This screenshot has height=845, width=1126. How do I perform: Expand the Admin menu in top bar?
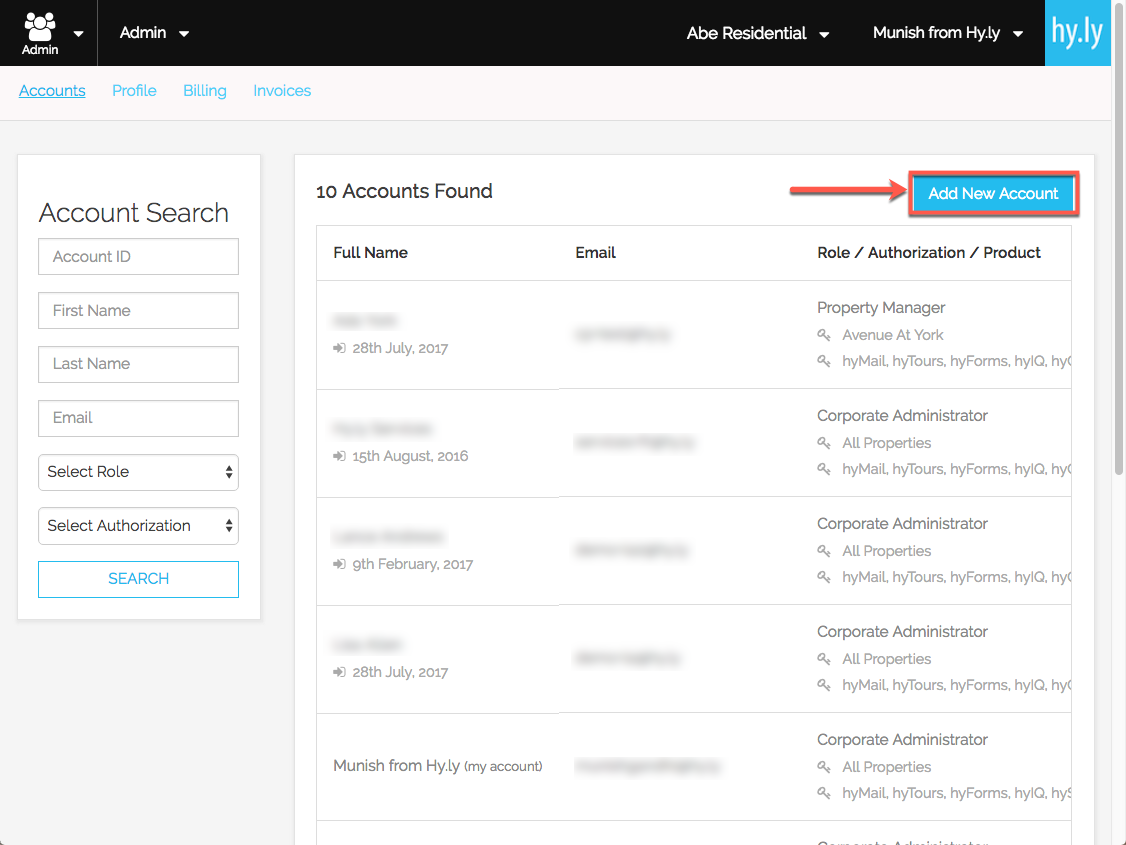(154, 33)
